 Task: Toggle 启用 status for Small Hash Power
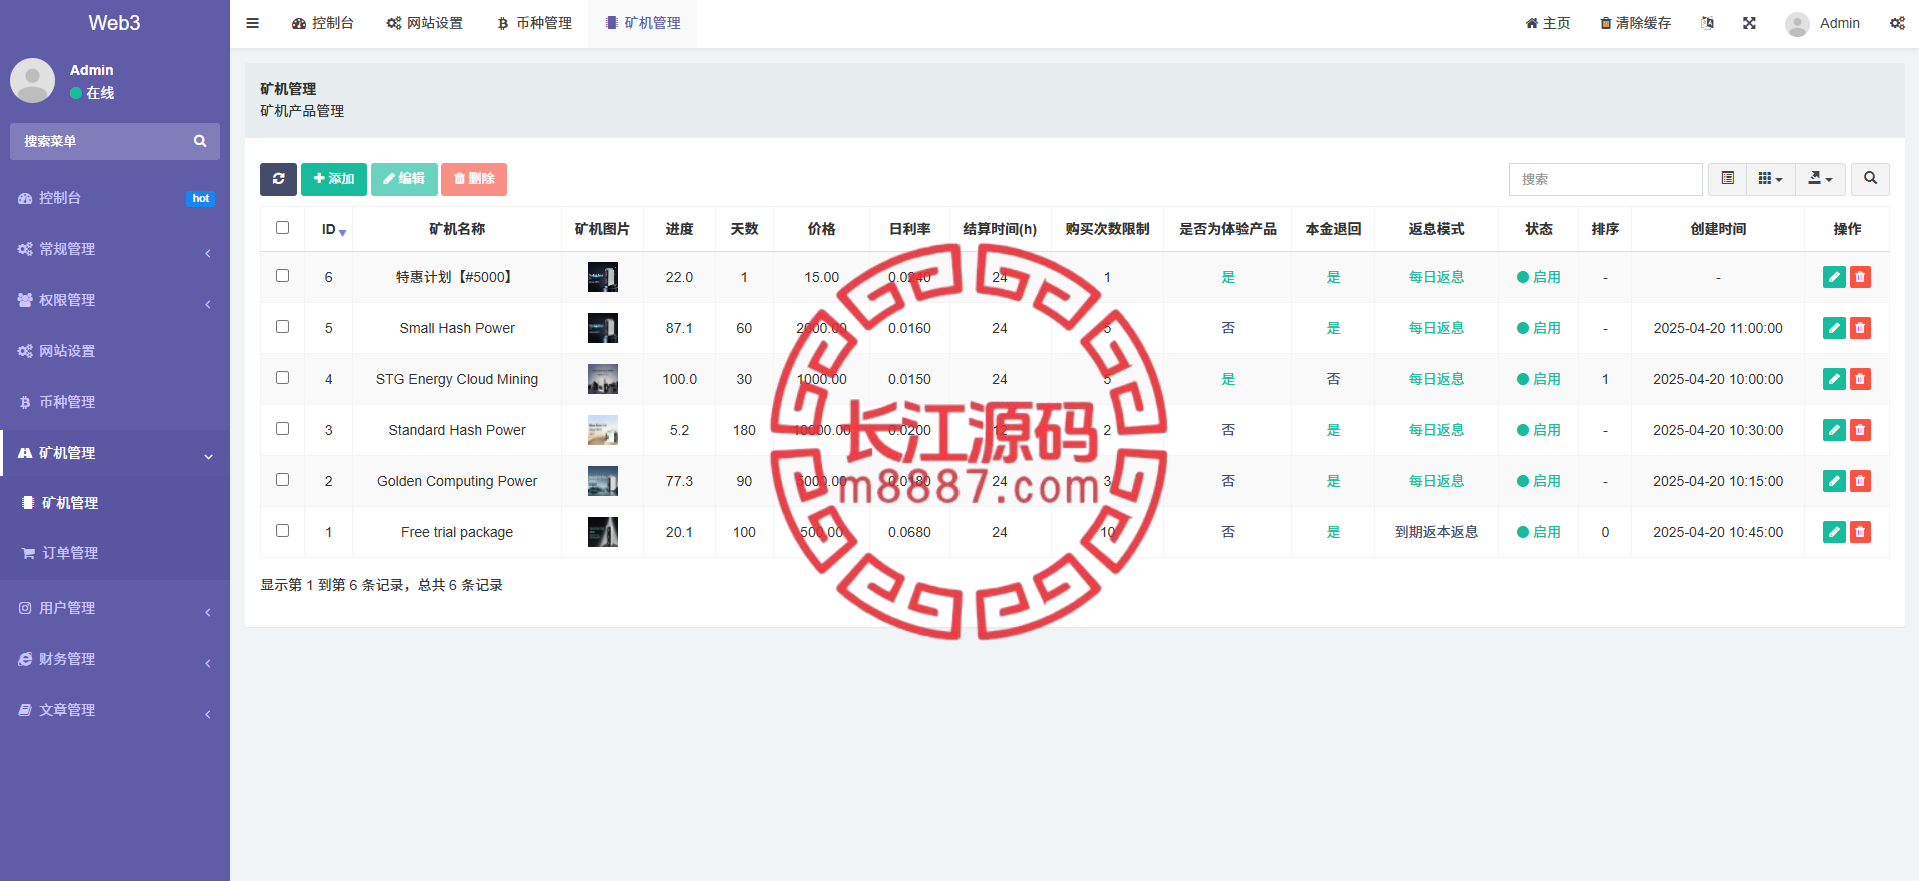click(1538, 328)
